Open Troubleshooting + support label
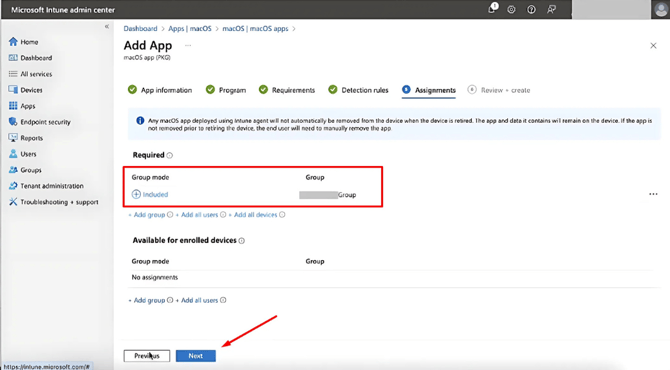 tap(59, 202)
